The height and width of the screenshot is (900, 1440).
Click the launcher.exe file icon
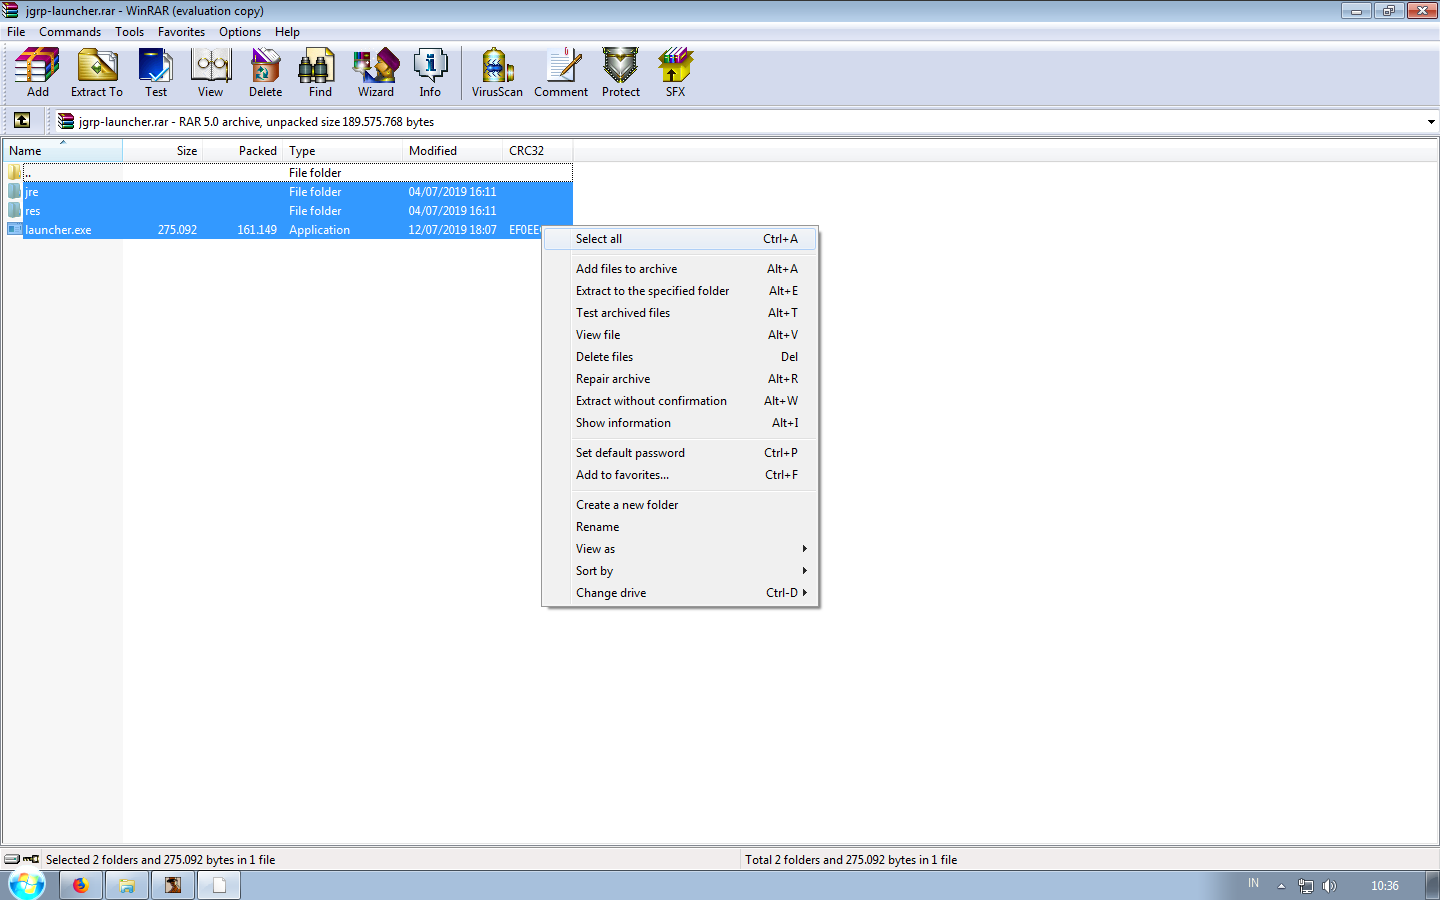[x=15, y=229]
